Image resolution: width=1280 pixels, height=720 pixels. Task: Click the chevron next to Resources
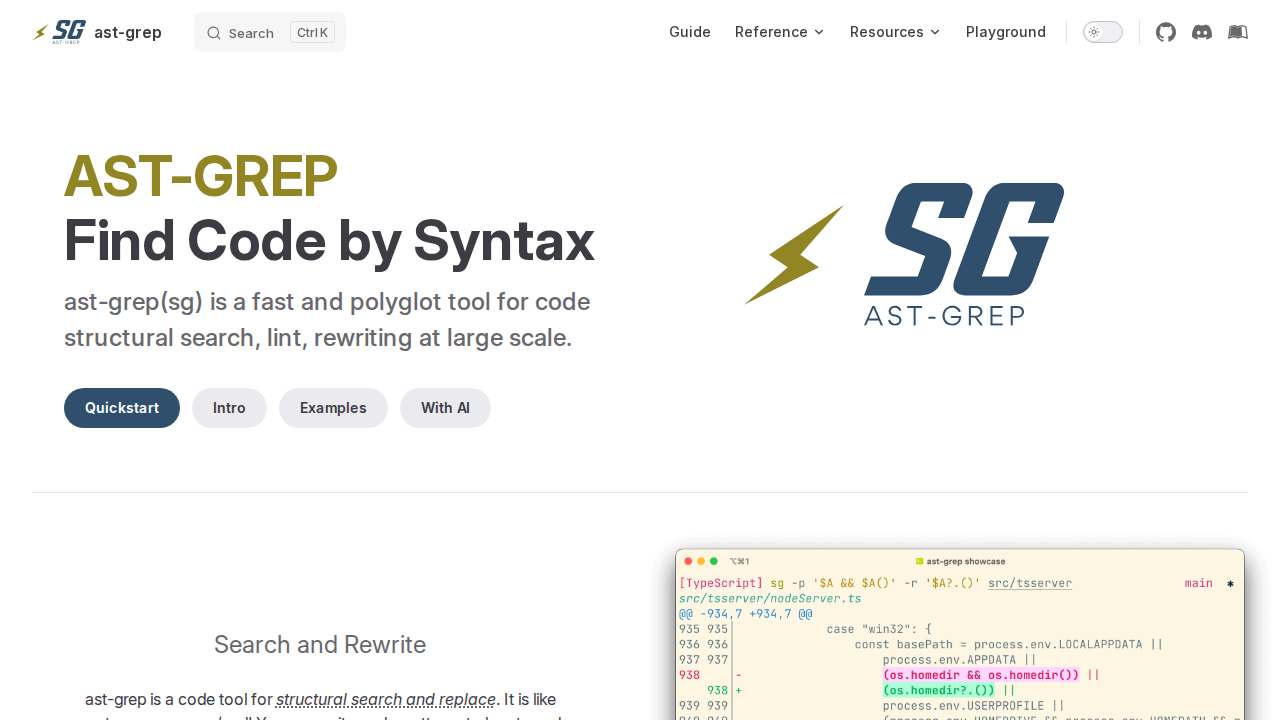(935, 32)
